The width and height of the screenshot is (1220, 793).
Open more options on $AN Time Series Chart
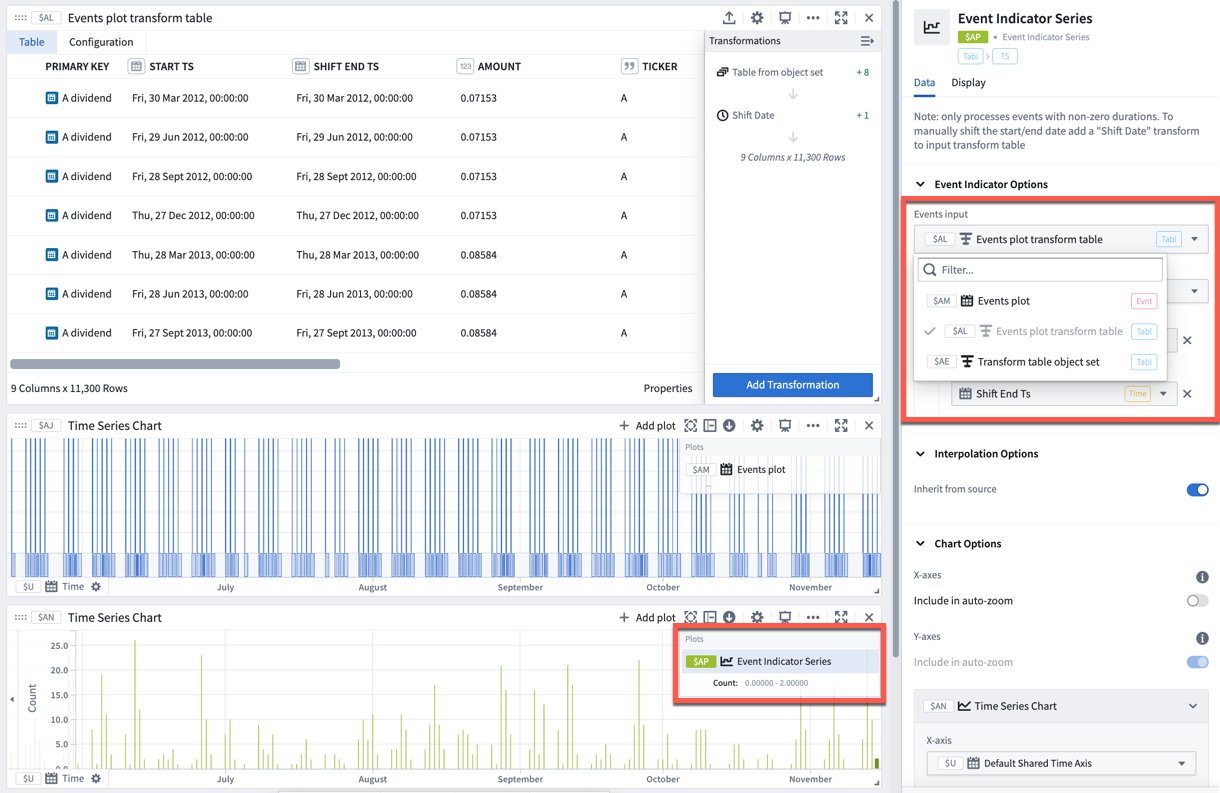[x=813, y=618]
